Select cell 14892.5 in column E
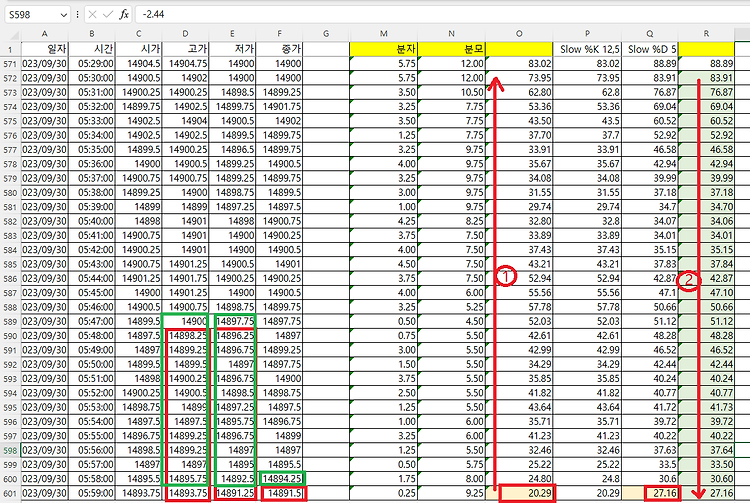This screenshot has height=503, width=750. (232, 479)
